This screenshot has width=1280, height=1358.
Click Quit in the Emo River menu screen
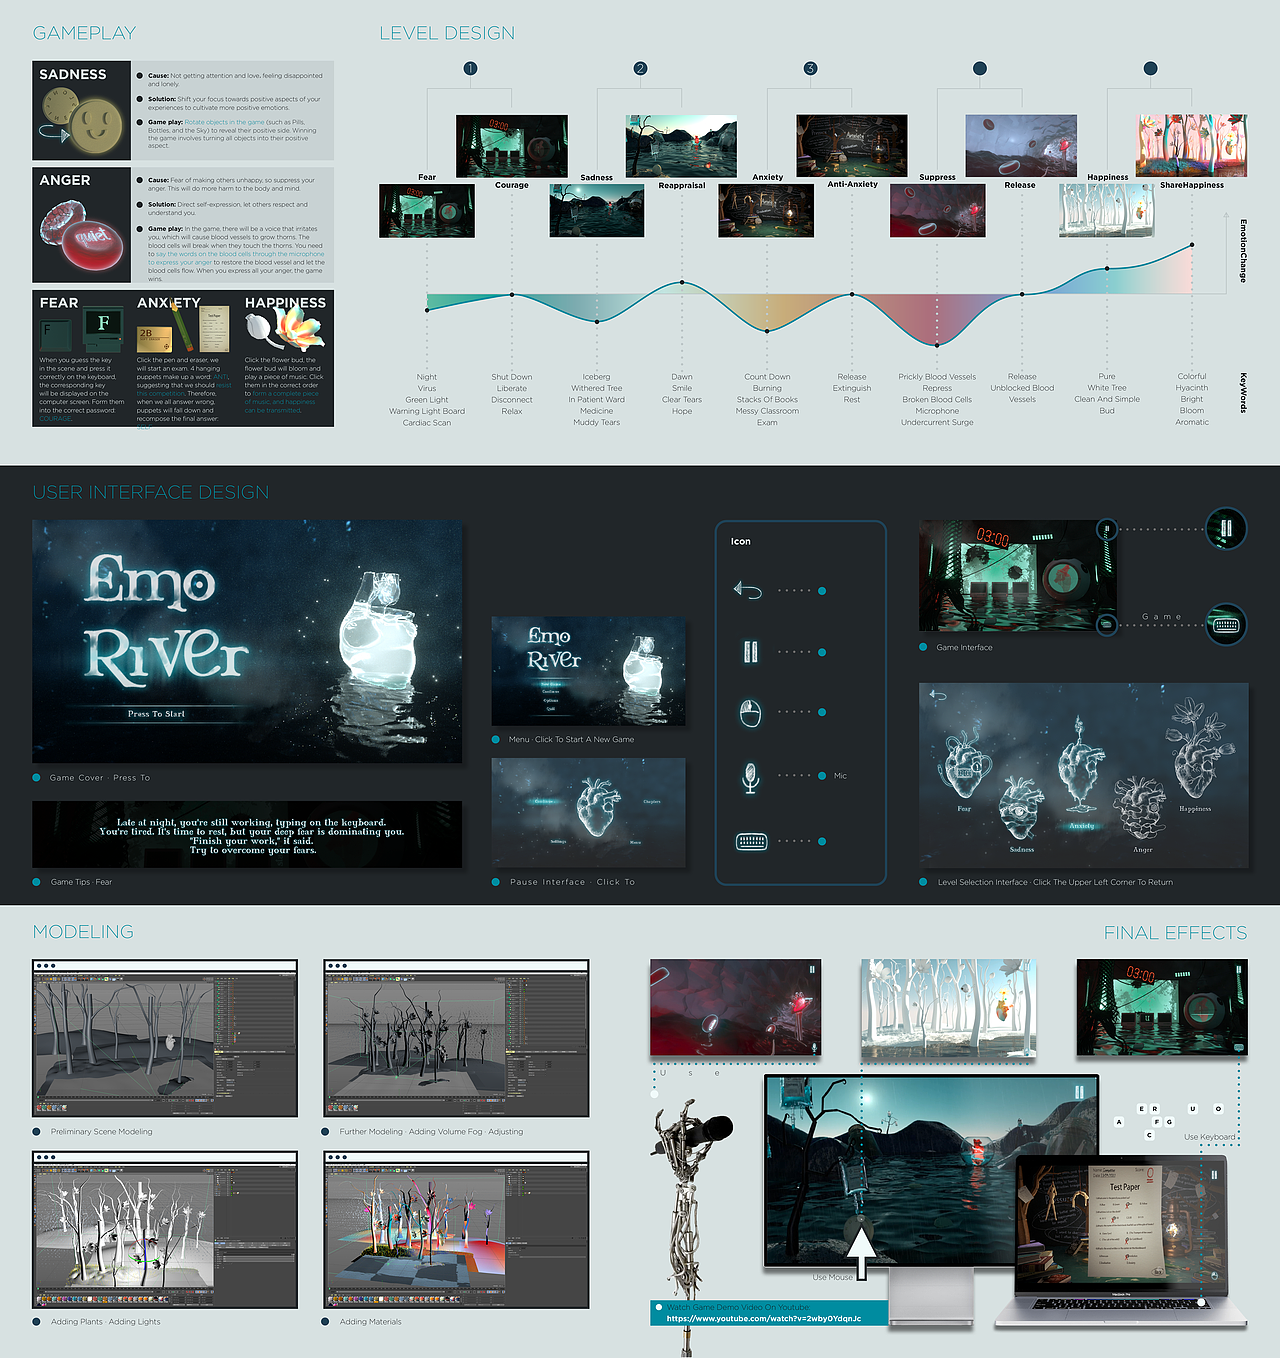551,709
